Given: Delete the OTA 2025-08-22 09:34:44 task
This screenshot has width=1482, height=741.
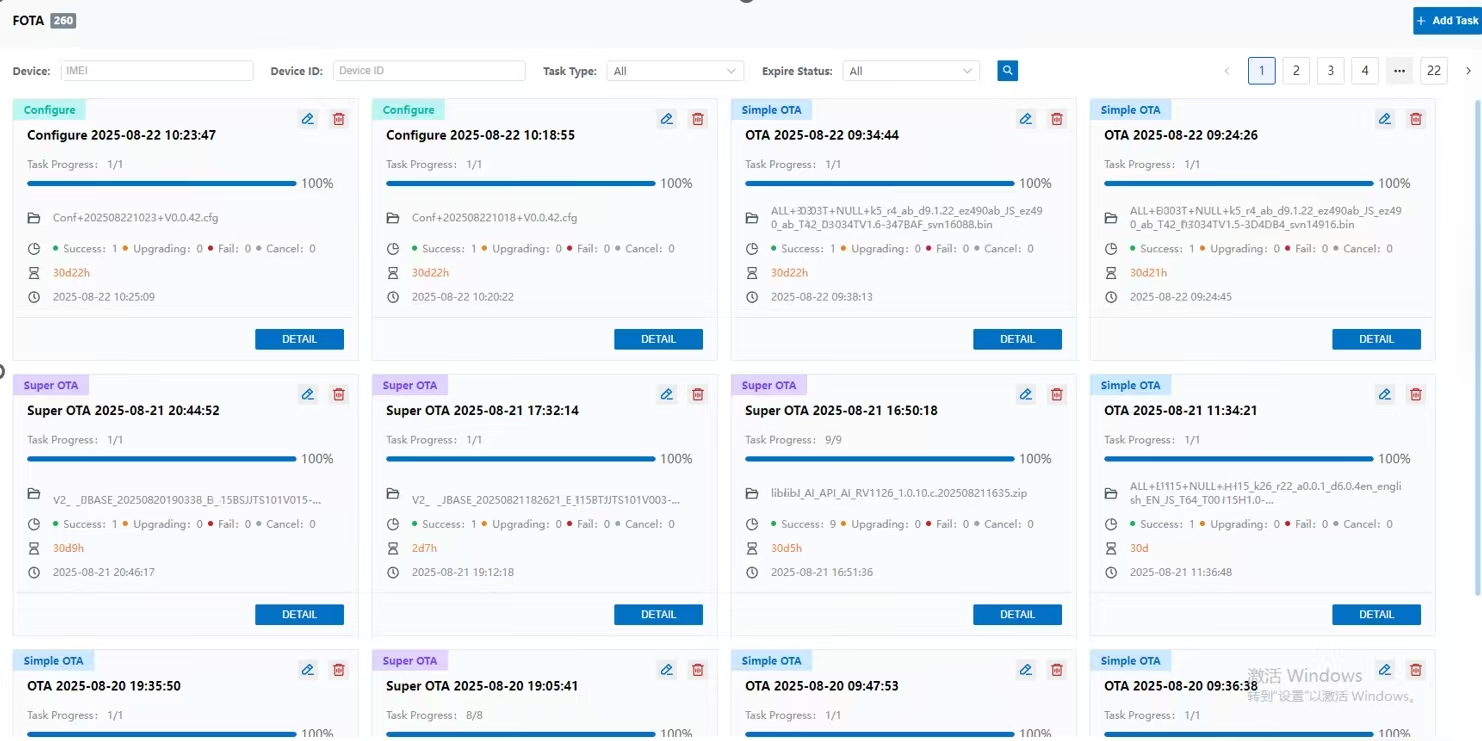Looking at the screenshot, I should pyautogui.click(x=1057, y=119).
